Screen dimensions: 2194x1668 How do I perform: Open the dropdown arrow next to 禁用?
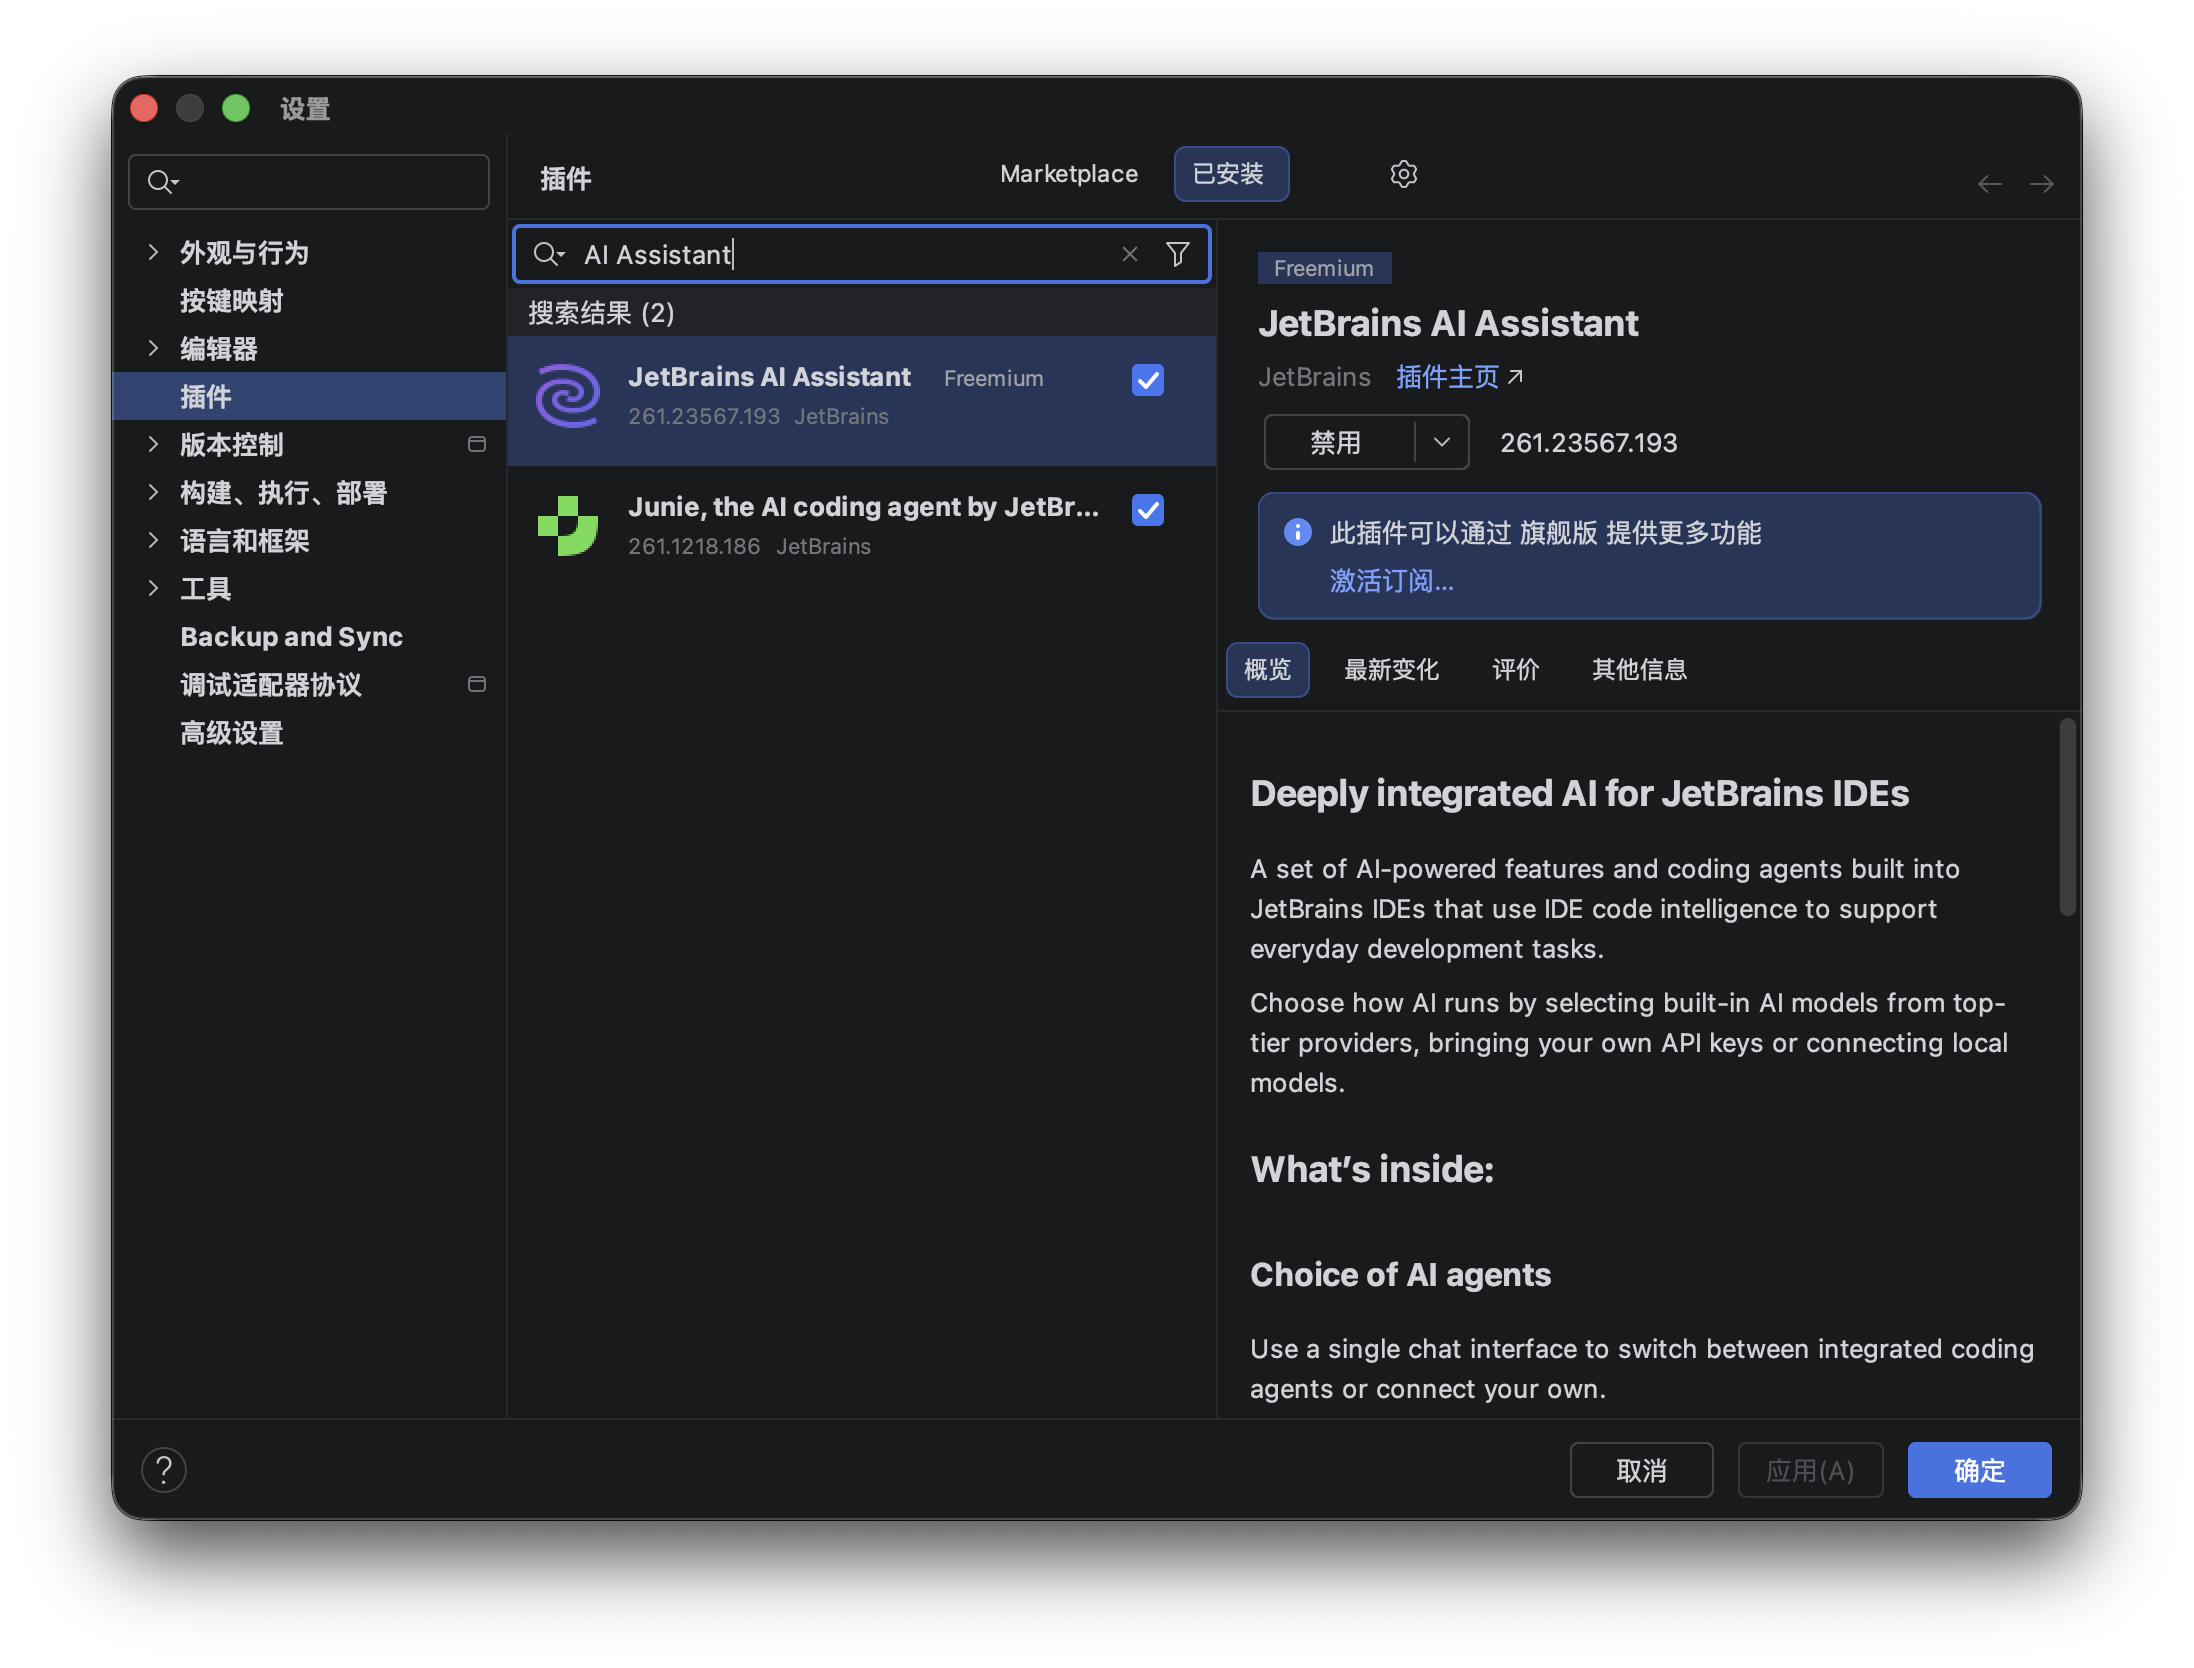click(1441, 442)
